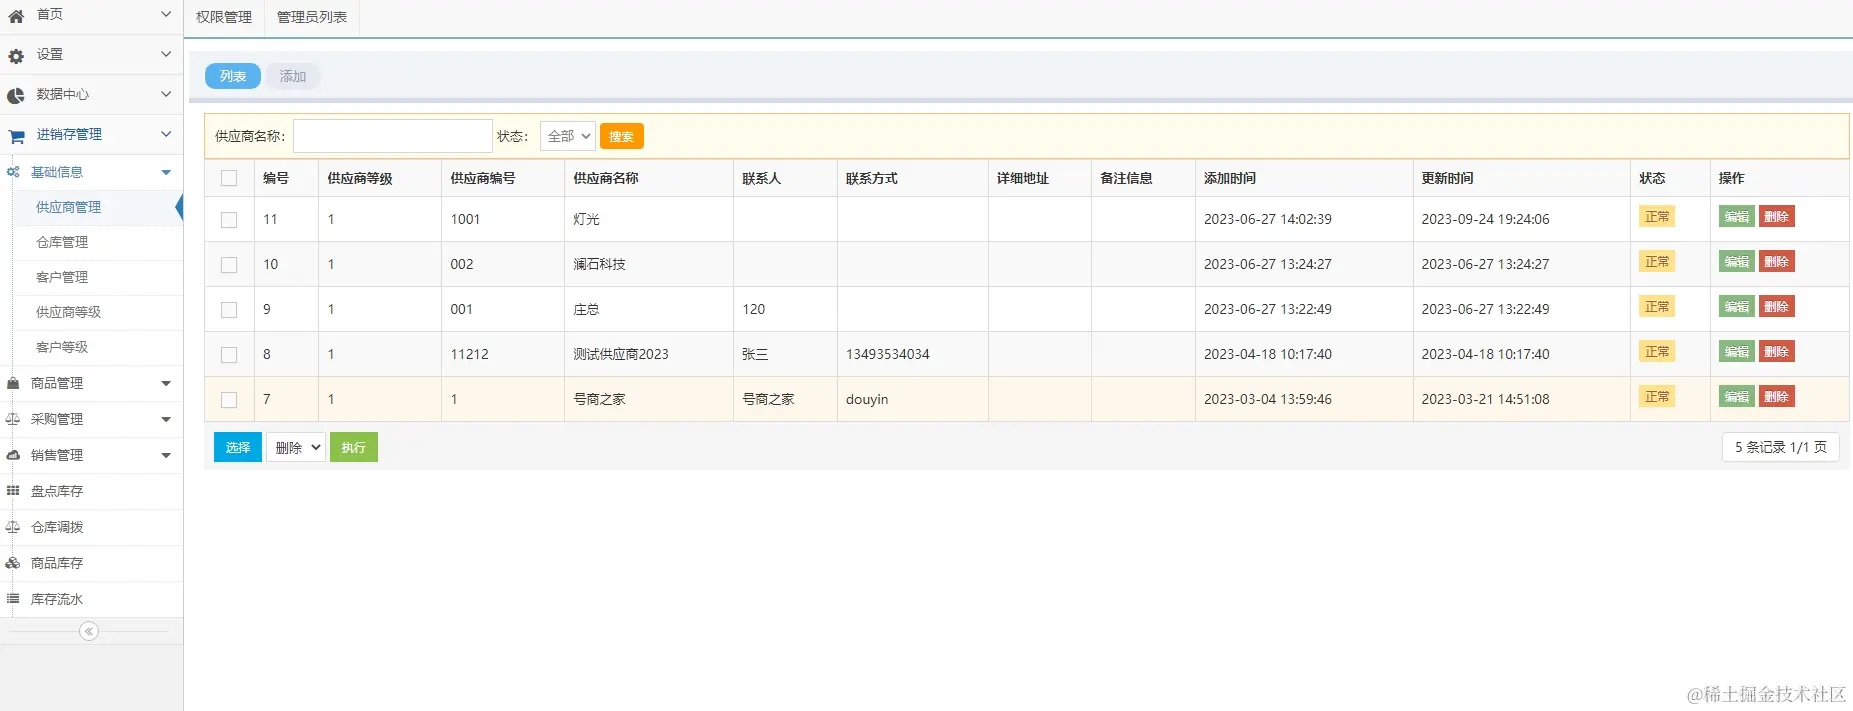
Task: Click 删除 for supplier 号商之家
Action: (1777, 397)
